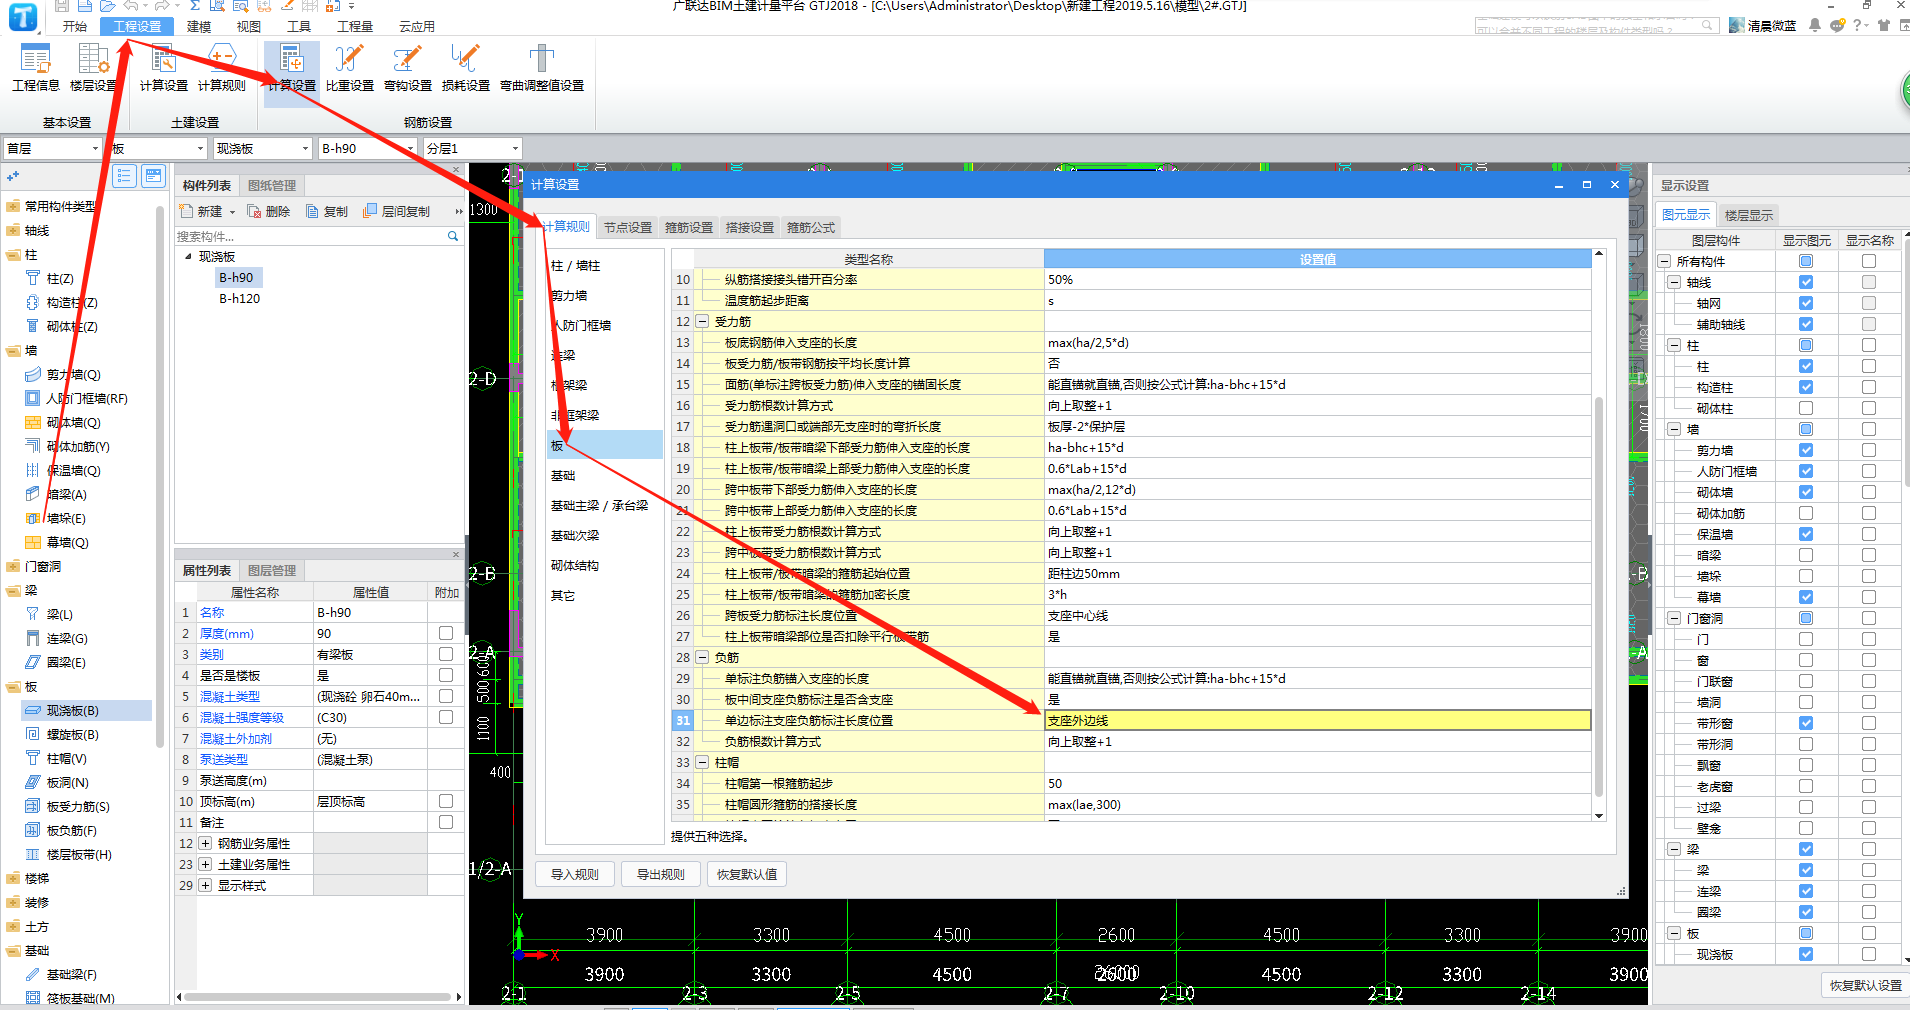
Task: Open 工程量 ribbon tab
Action: click(354, 26)
